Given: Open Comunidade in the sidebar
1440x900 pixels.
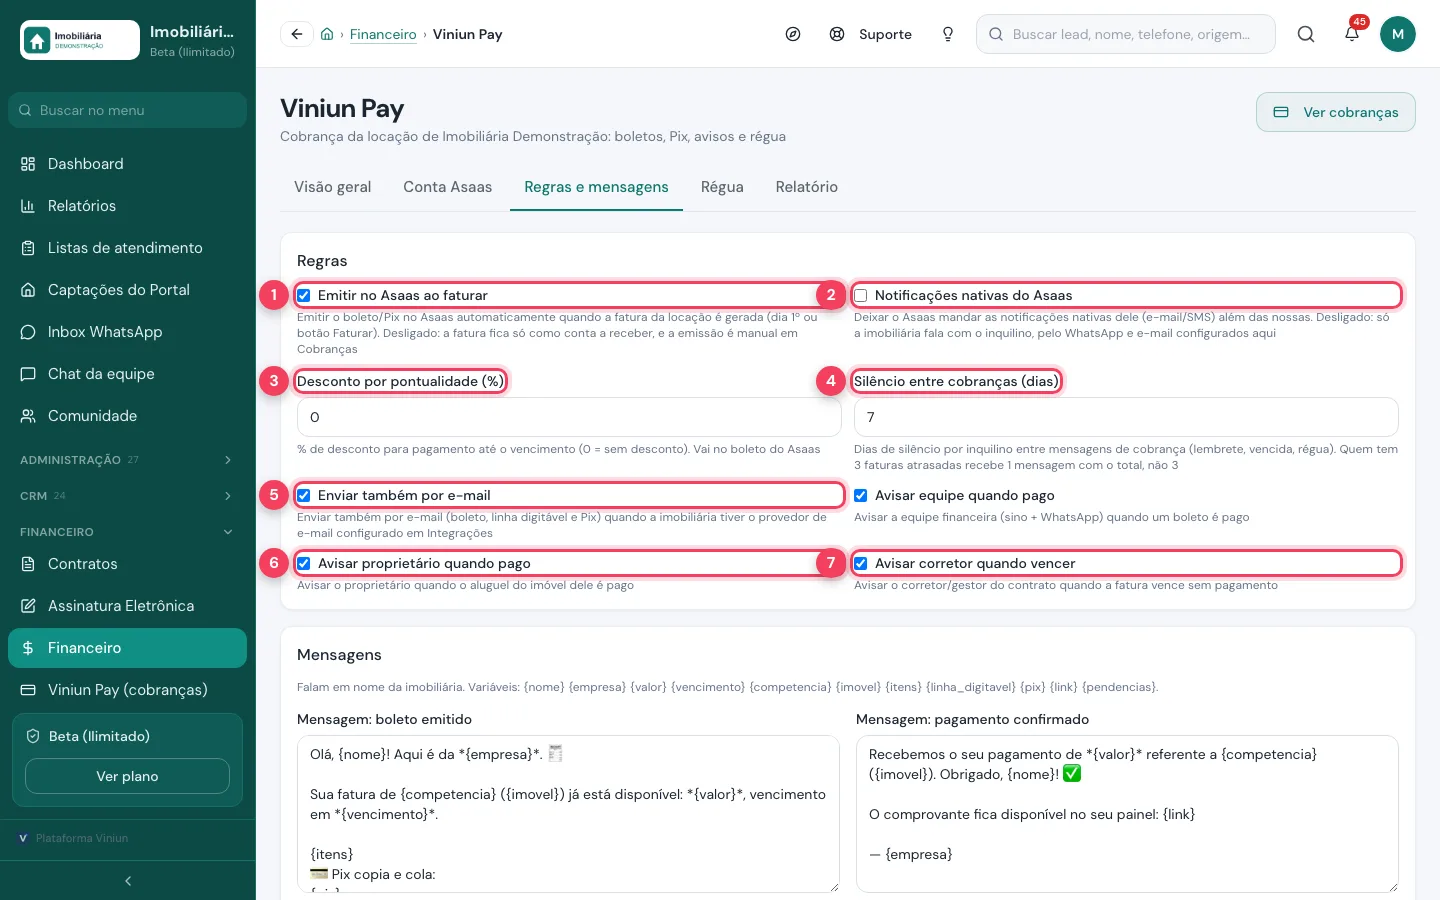Looking at the screenshot, I should 127,416.
